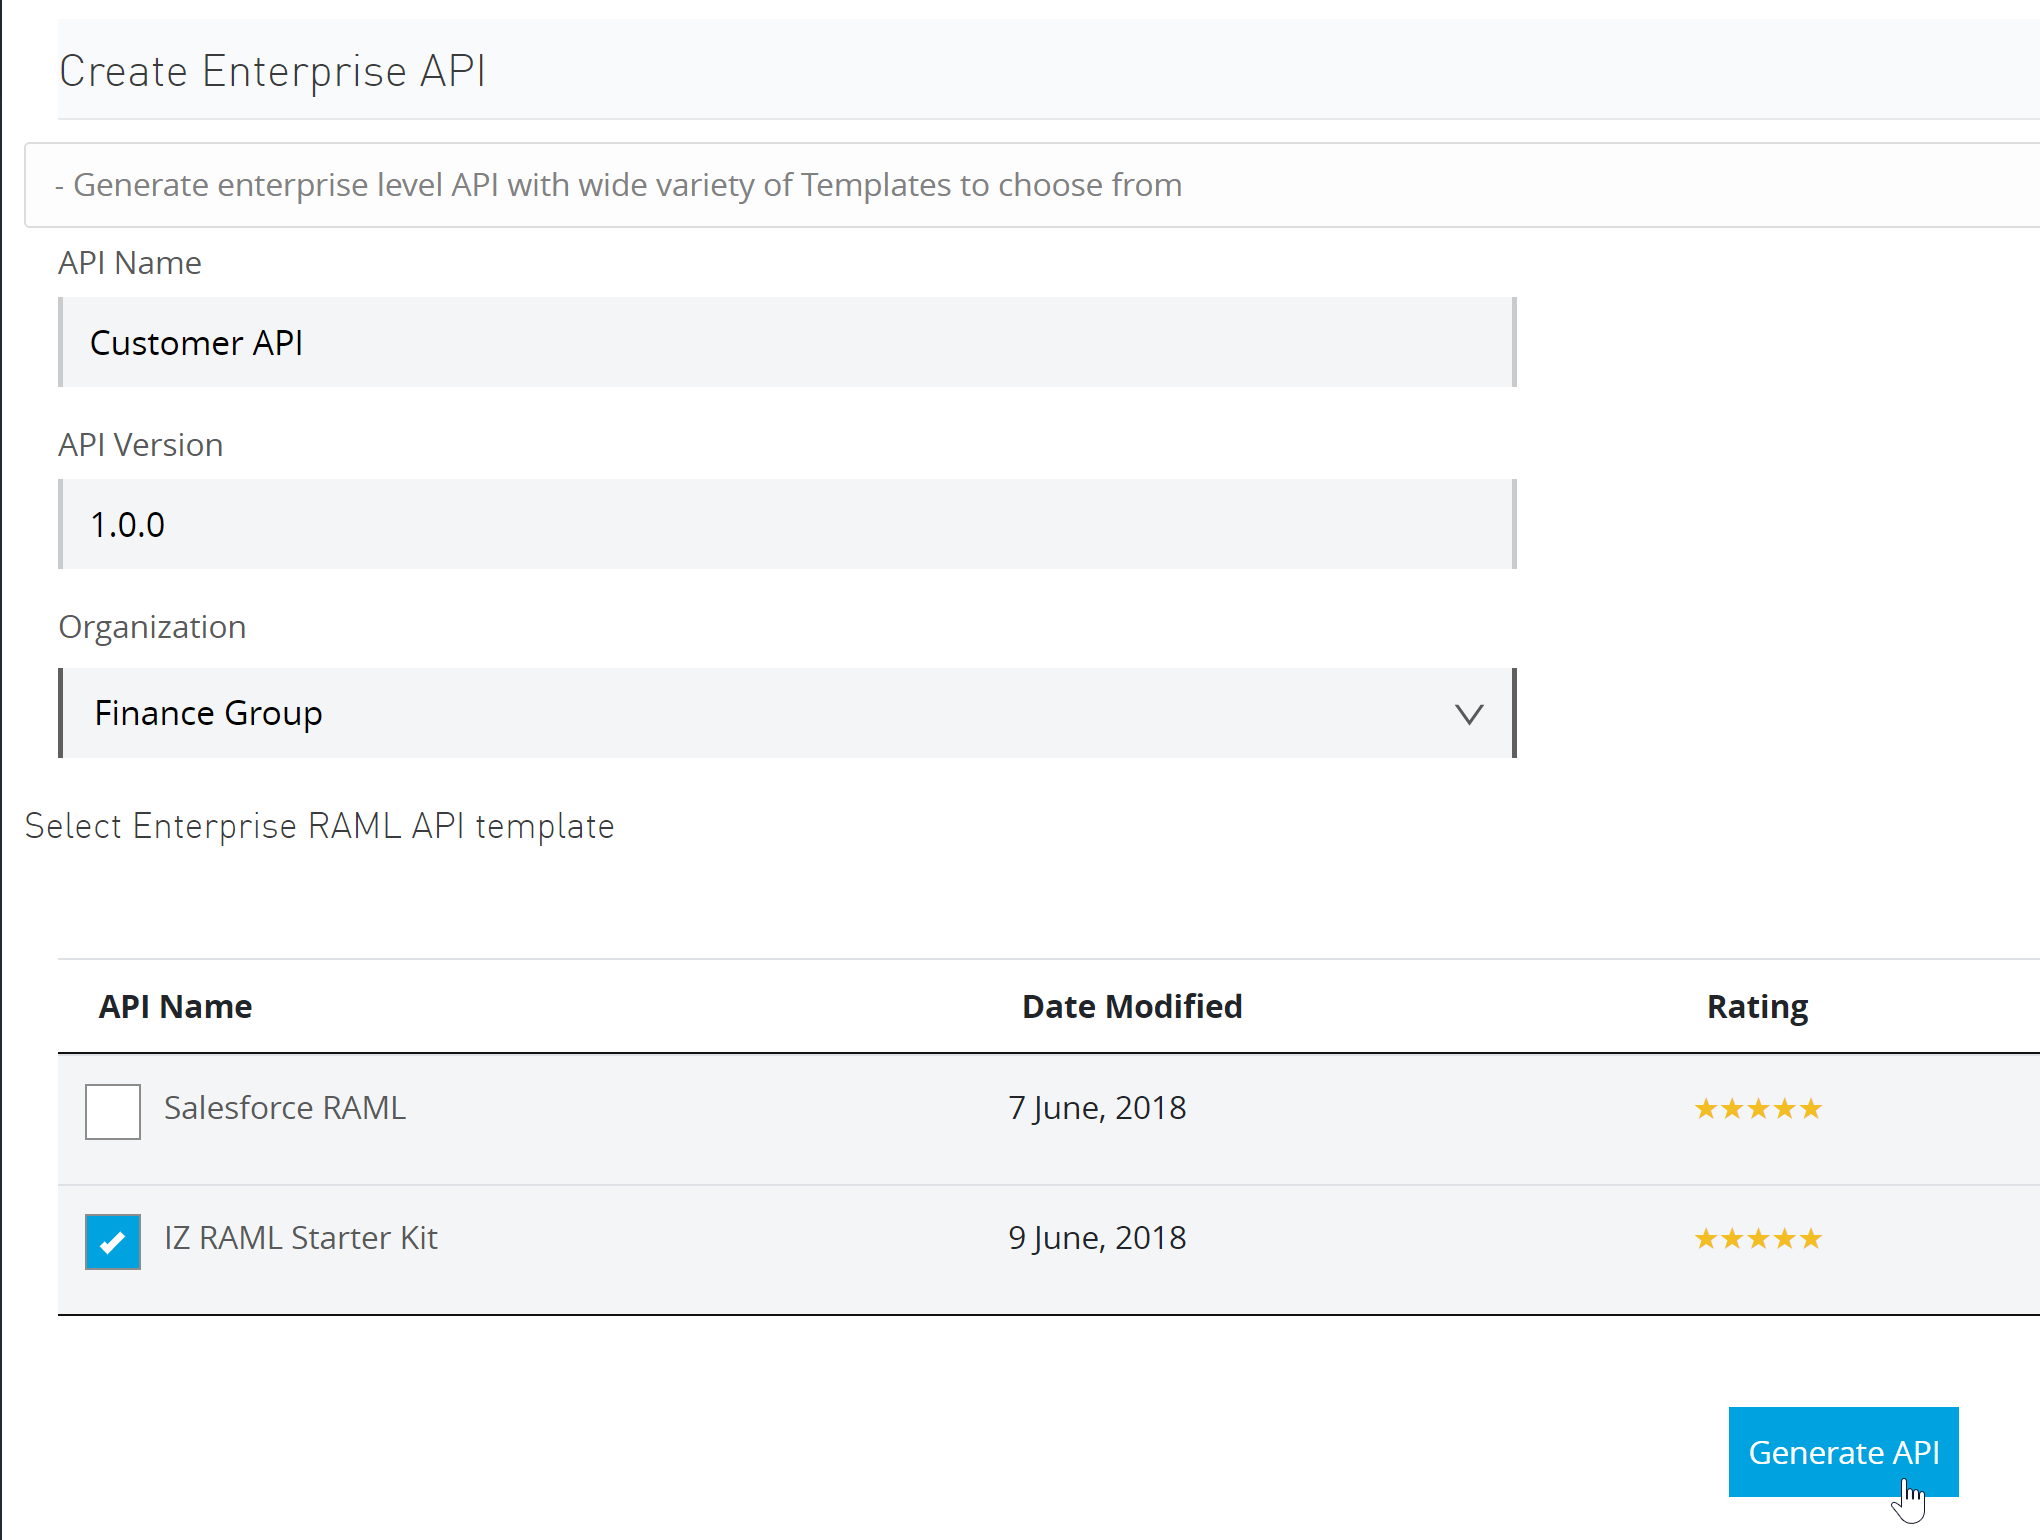The image size is (2040, 1540).
Task: Click the 7 June, 2018 date cell
Action: 1097,1108
